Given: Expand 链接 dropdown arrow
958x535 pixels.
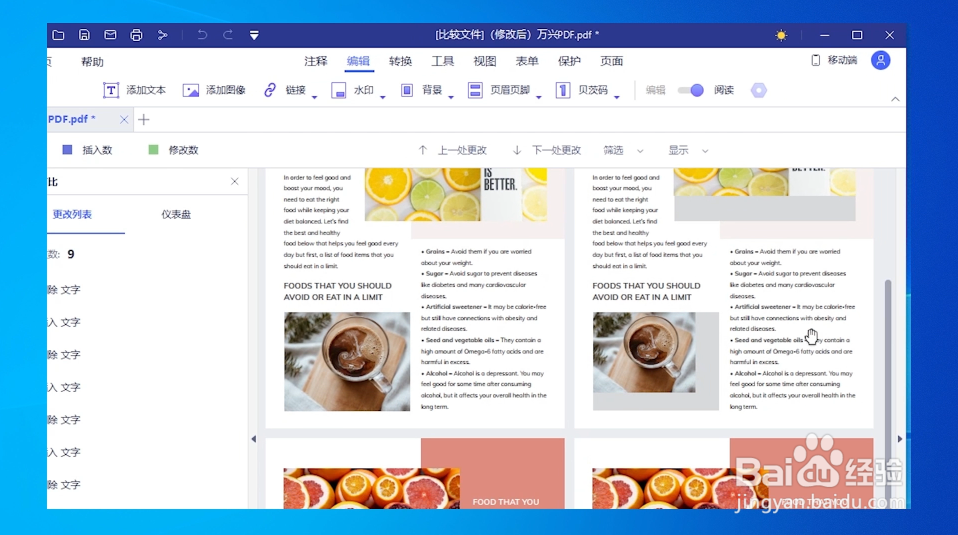Looking at the screenshot, I should pyautogui.click(x=315, y=97).
